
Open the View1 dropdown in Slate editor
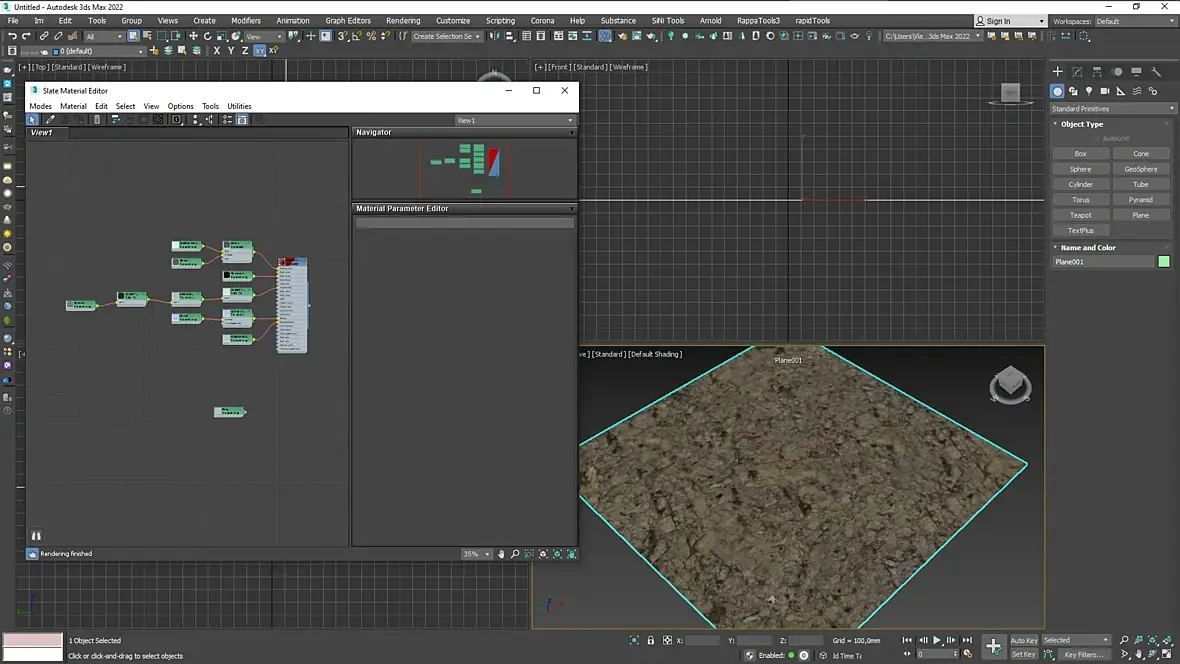[x=514, y=120]
